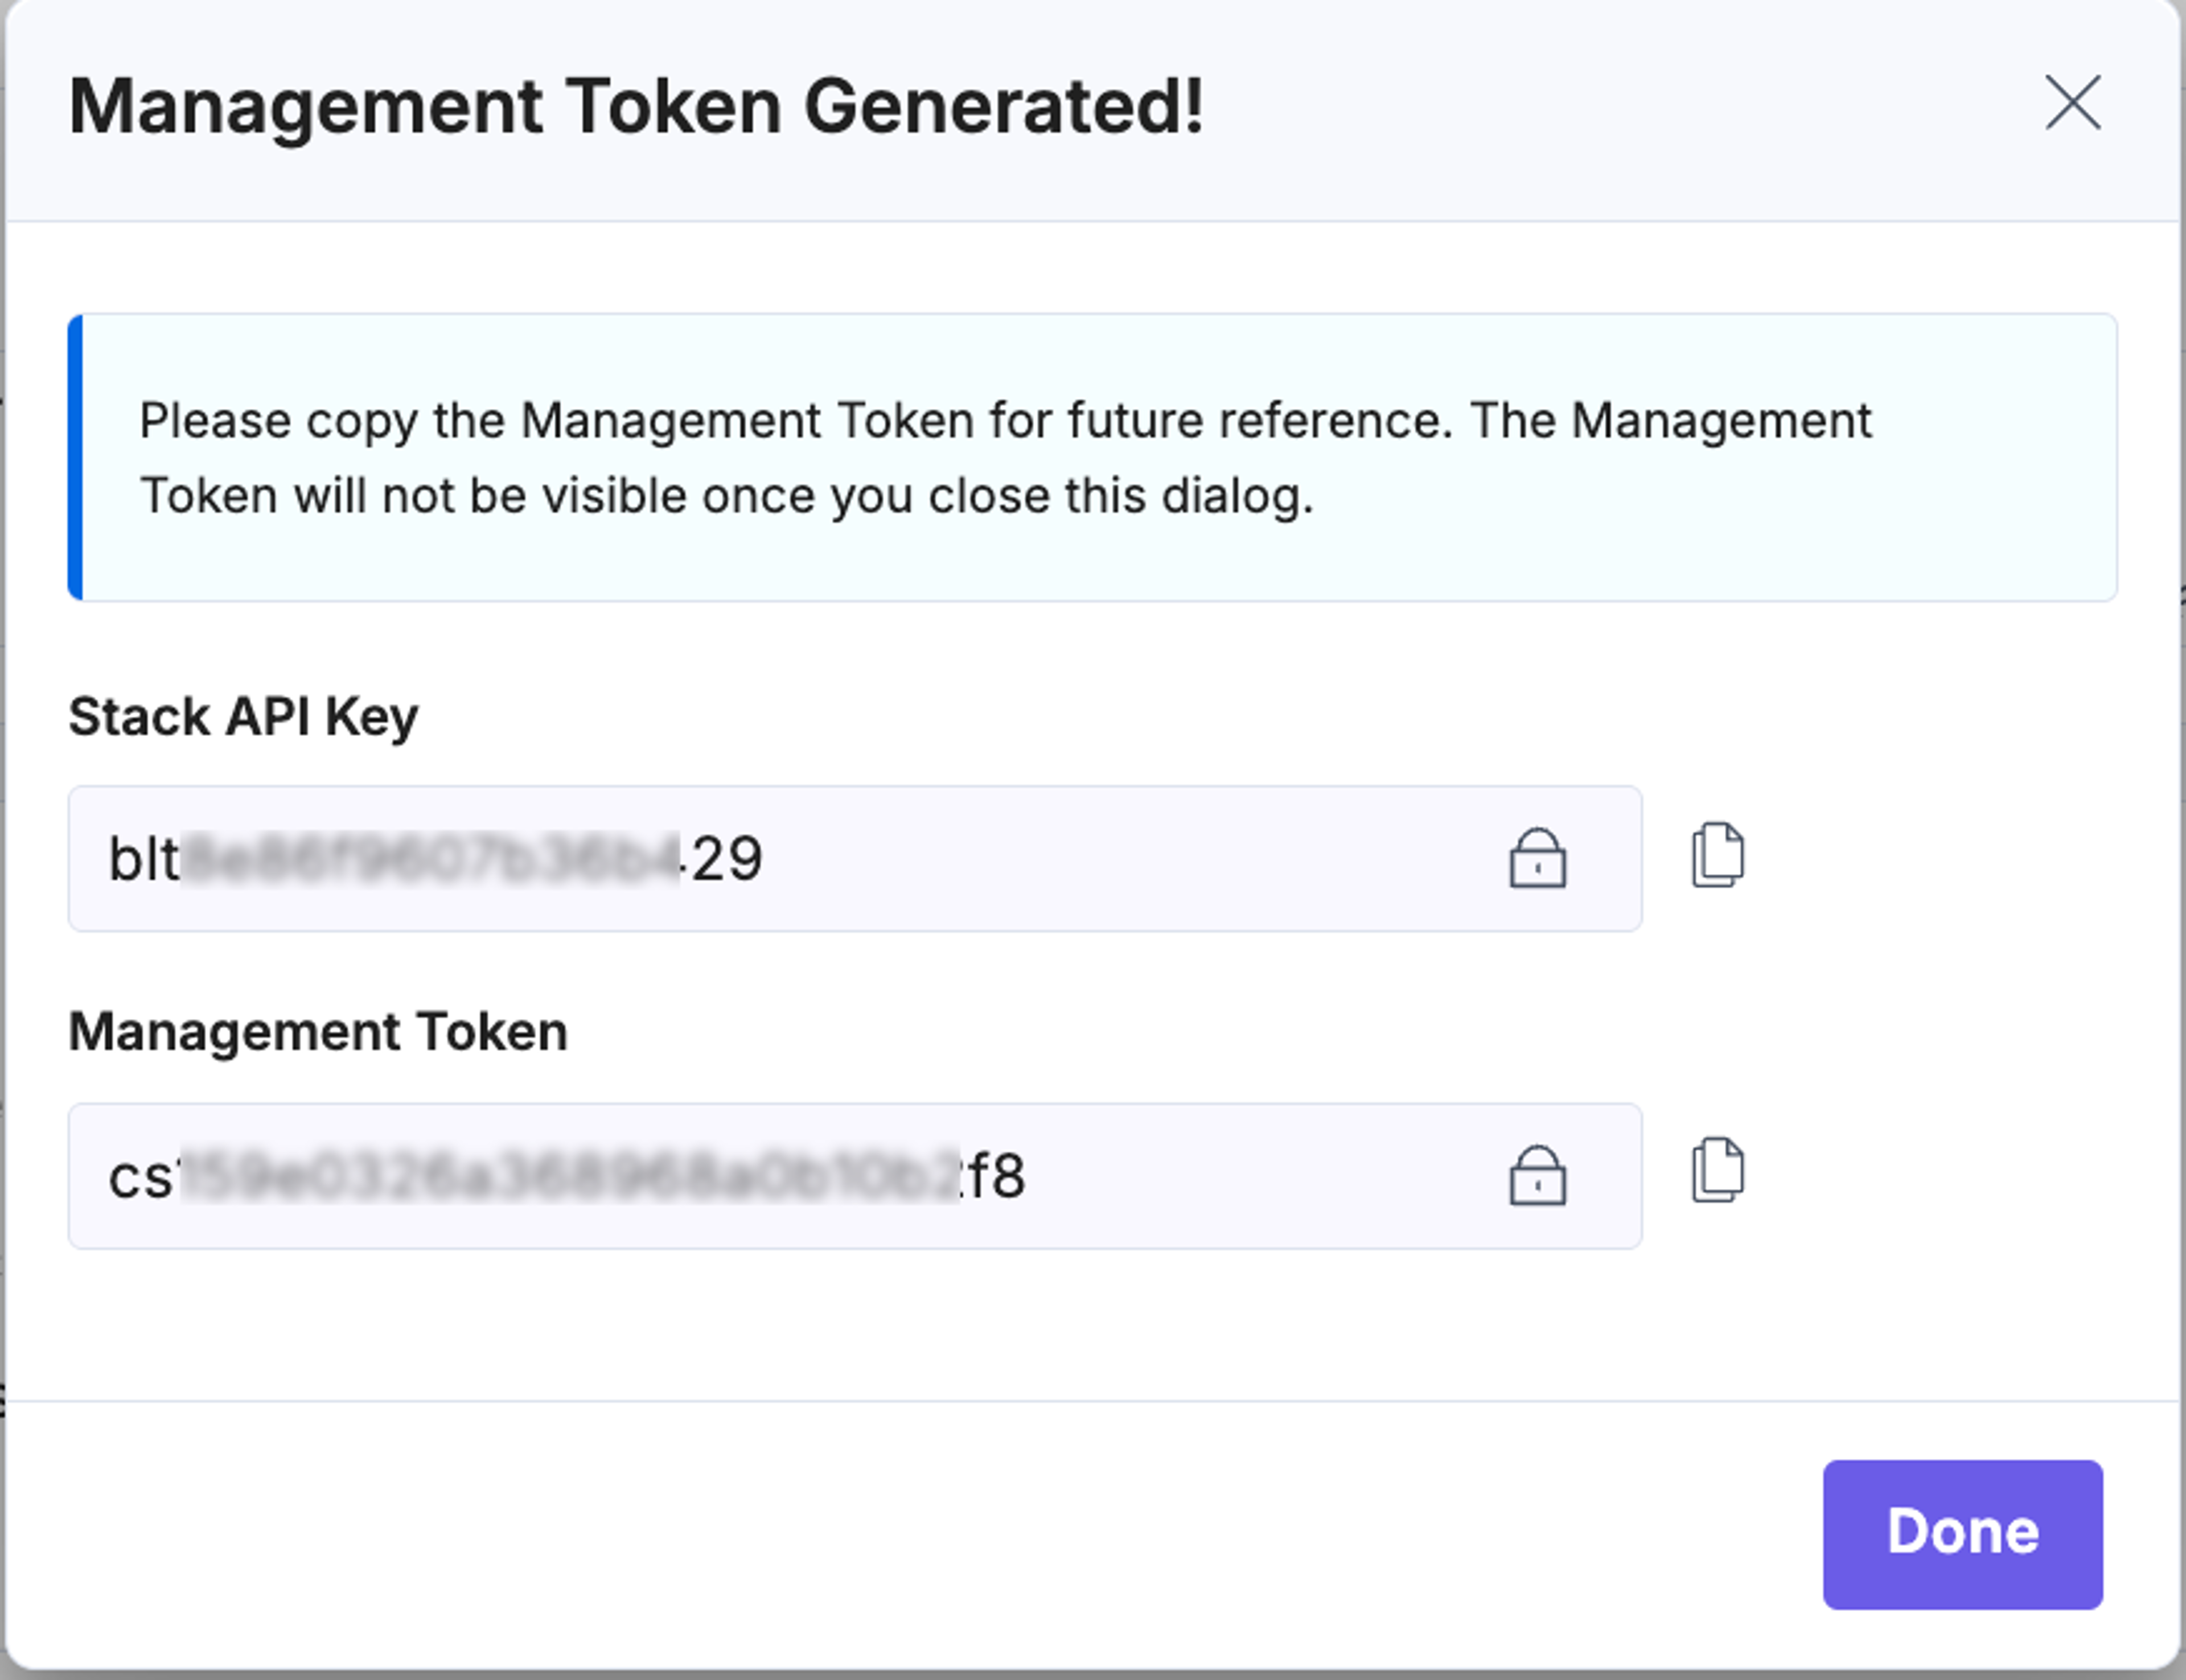Click the 'Management Token Generated!' heading
The image size is (2186, 1680).
click(636, 107)
